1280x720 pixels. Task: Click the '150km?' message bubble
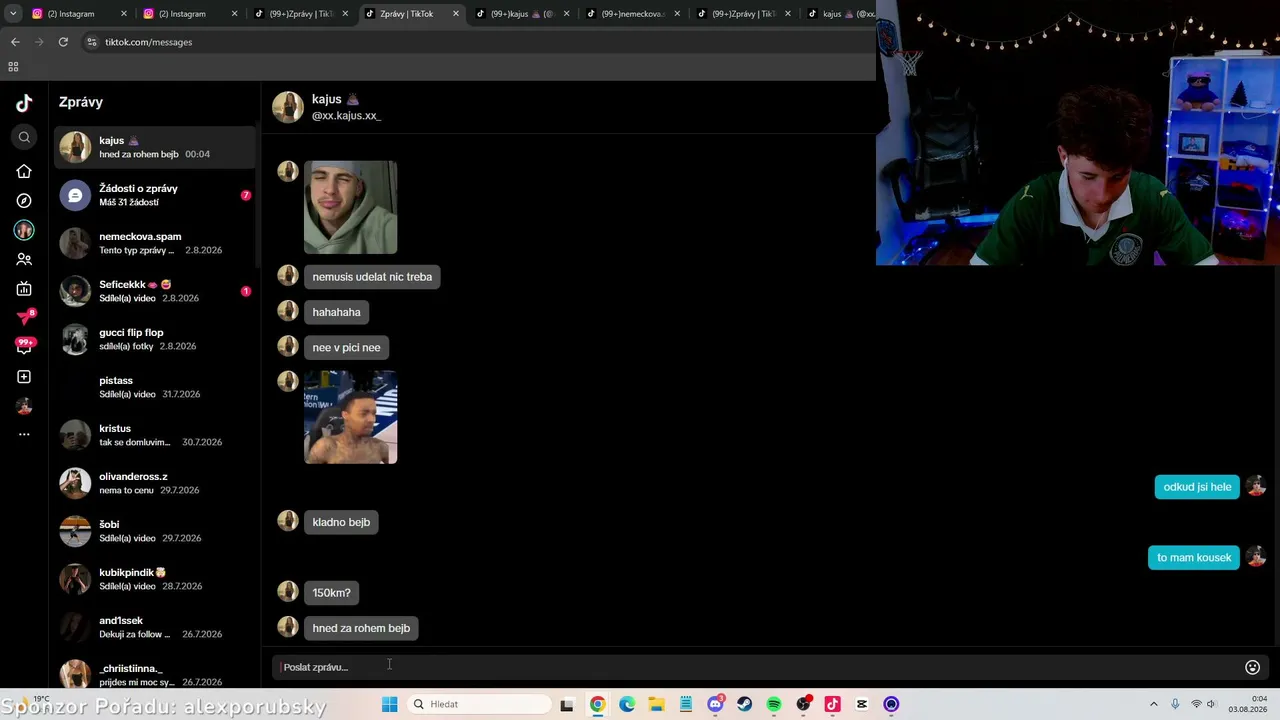tap(331, 593)
